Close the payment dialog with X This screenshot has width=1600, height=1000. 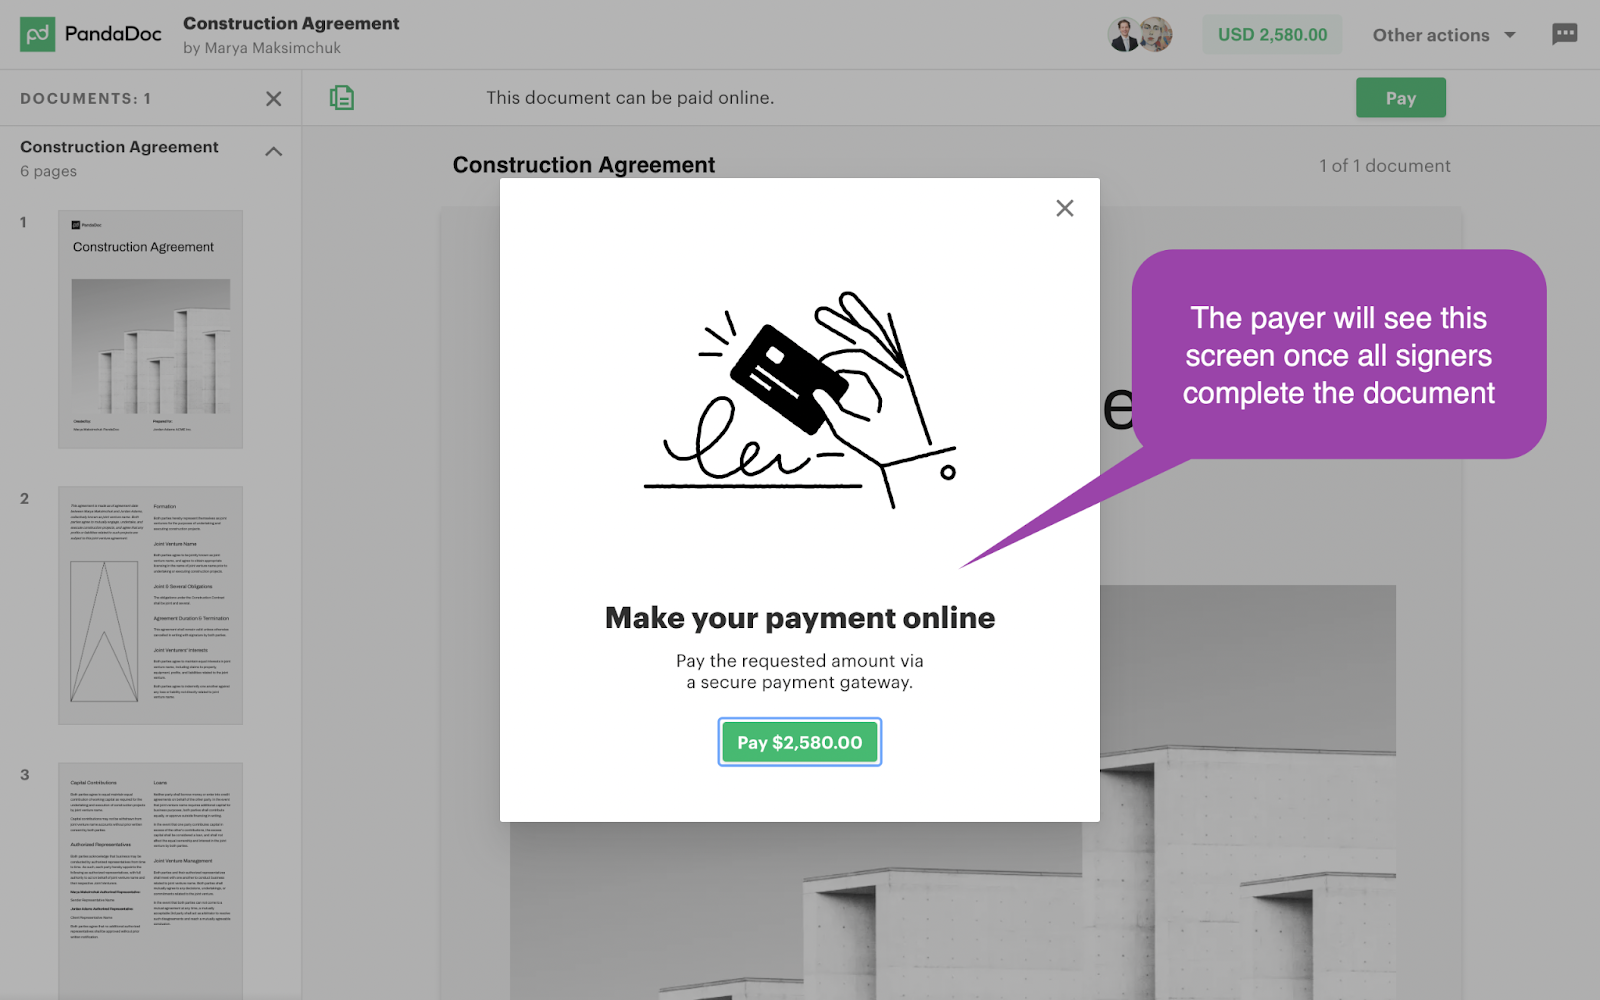click(x=1065, y=208)
